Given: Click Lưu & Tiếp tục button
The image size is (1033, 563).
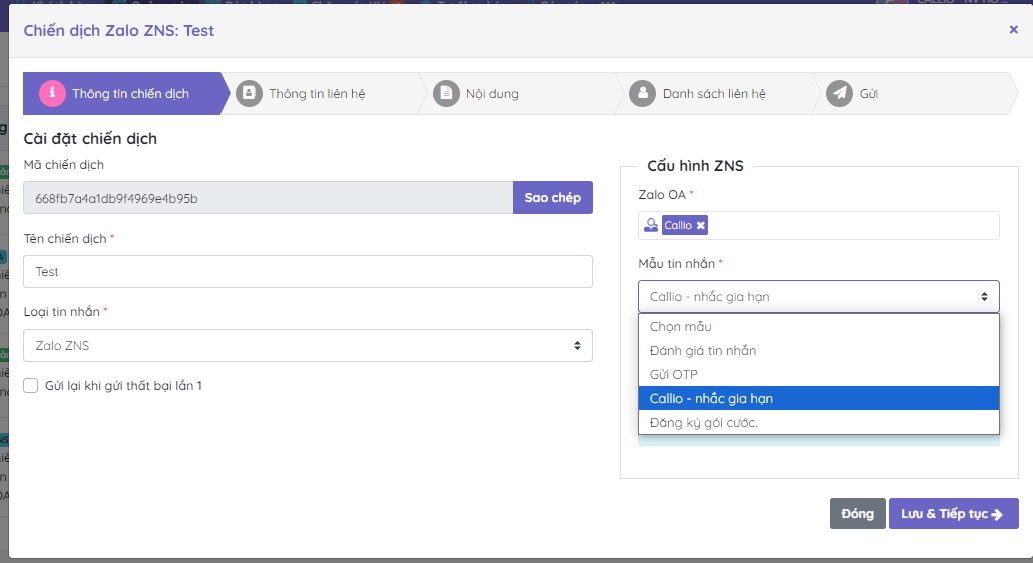Looking at the screenshot, I should pyautogui.click(x=953, y=514).
